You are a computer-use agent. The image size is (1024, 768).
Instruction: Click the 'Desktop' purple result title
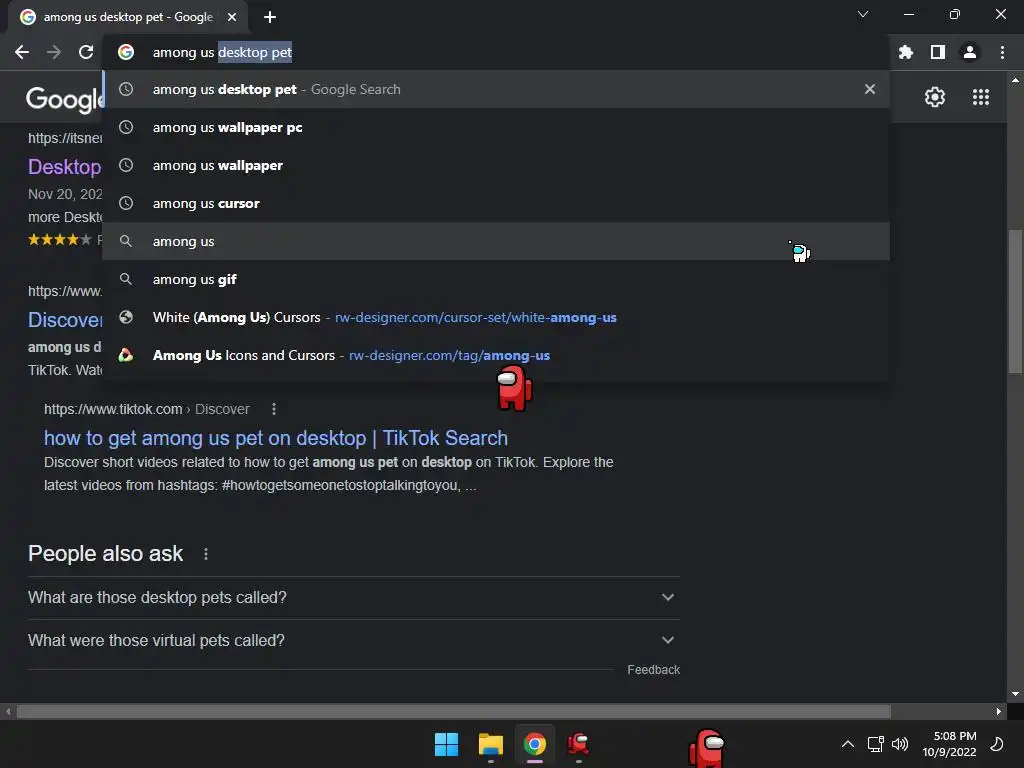[x=64, y=167]
